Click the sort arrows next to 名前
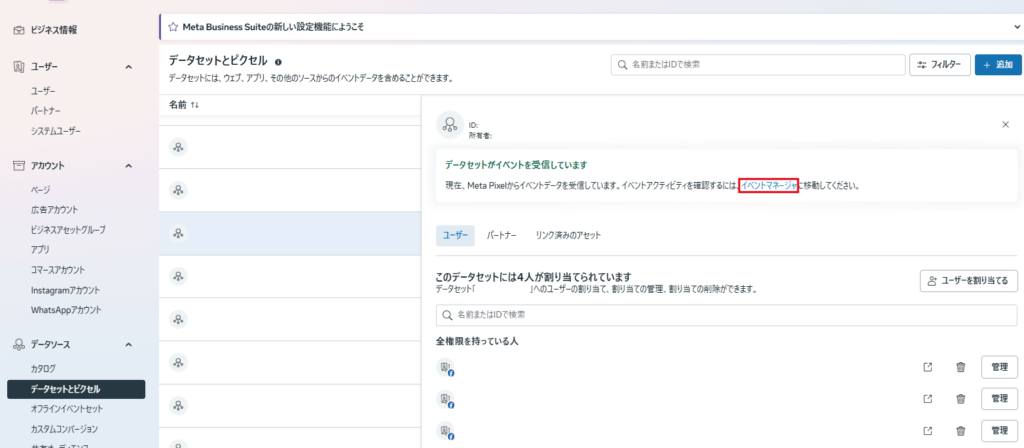1024x448 pixels. [195, 104]
